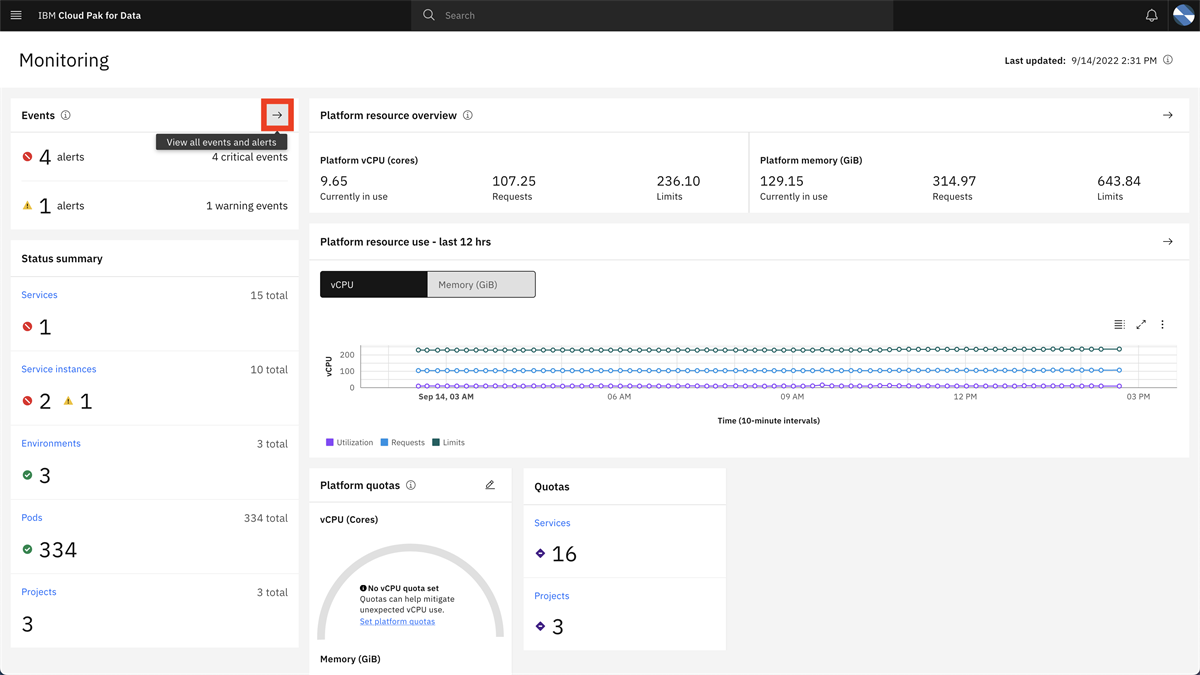Screen dimensions: 1200x675
Task: Toggle the Requests legend item
Action: coord(400,441)
